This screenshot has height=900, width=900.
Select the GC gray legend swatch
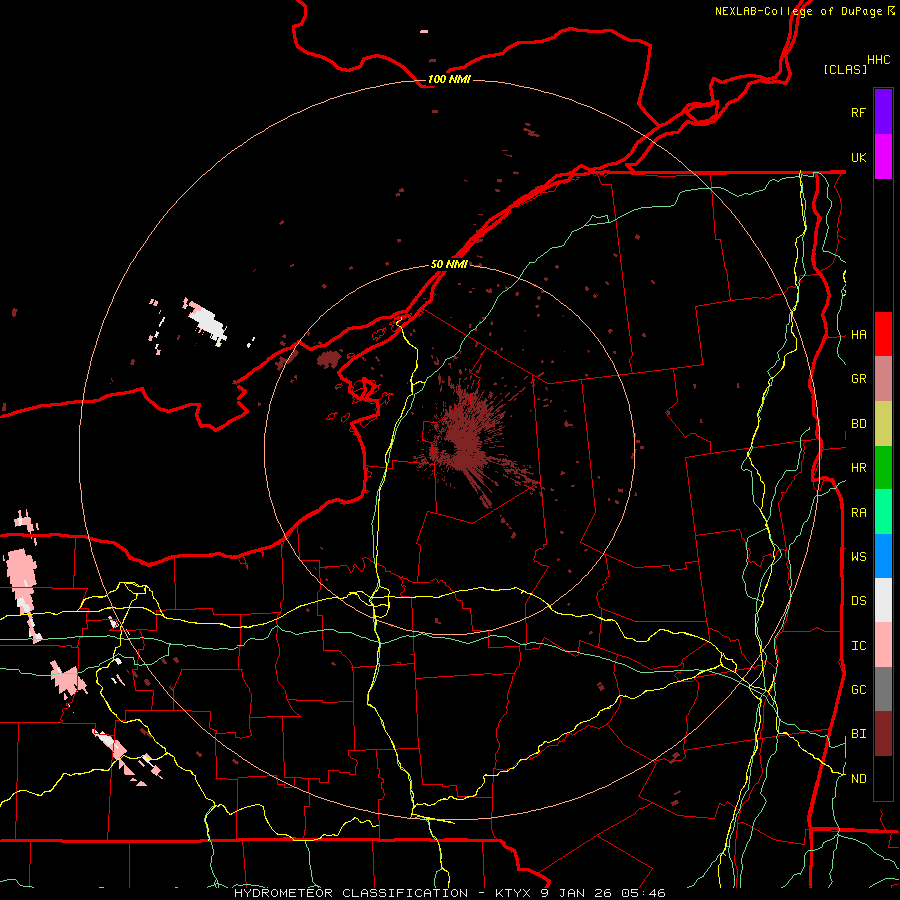[x=883, y=689]
